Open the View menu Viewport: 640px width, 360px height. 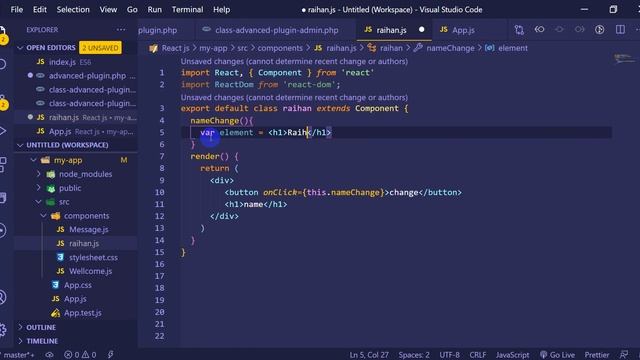108,9
